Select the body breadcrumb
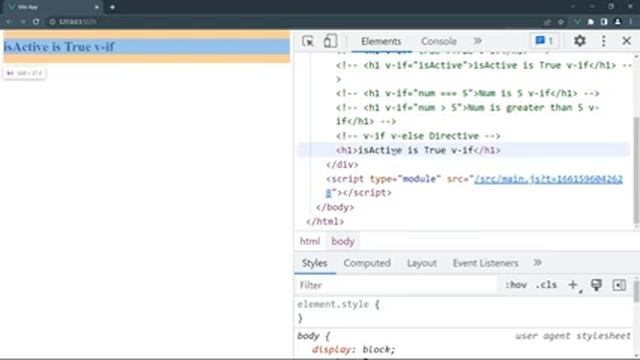The image size is (640, 360). pyautogui.click(x=343, y=242)
